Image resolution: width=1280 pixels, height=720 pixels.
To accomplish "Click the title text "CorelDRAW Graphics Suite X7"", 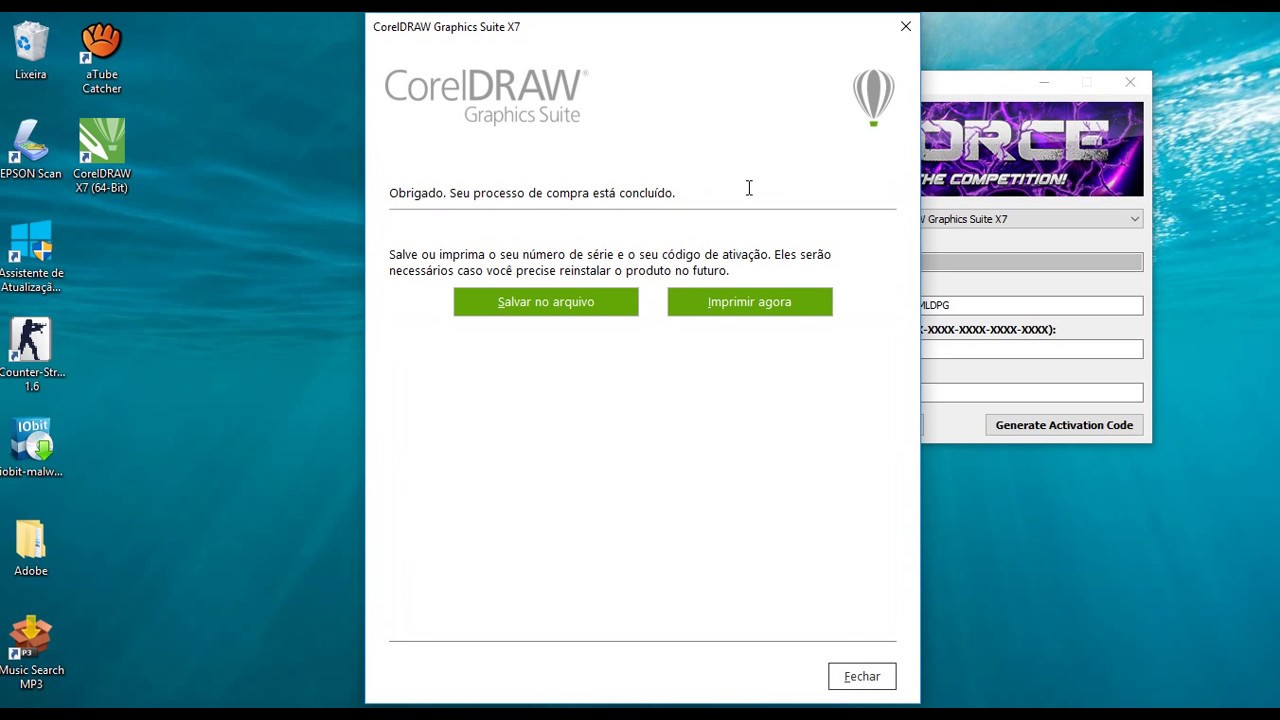I will [x=447, y=27].
